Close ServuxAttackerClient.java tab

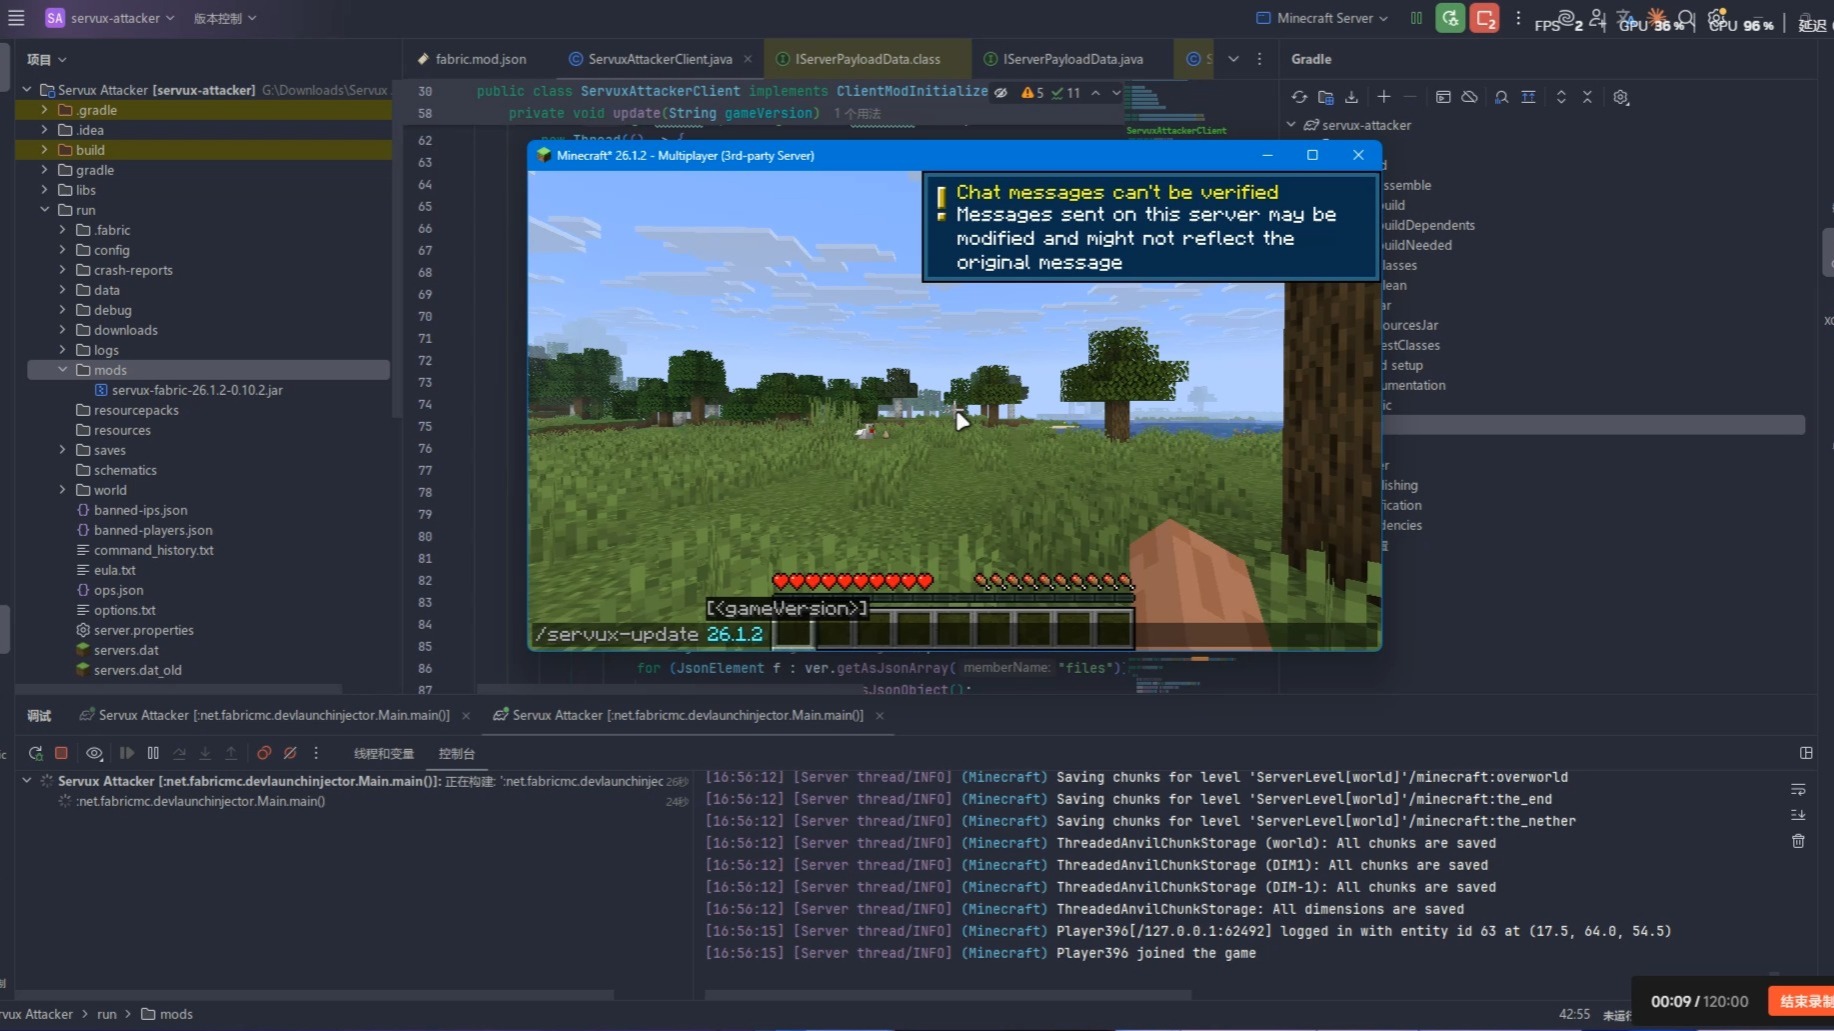coord(747,59)
